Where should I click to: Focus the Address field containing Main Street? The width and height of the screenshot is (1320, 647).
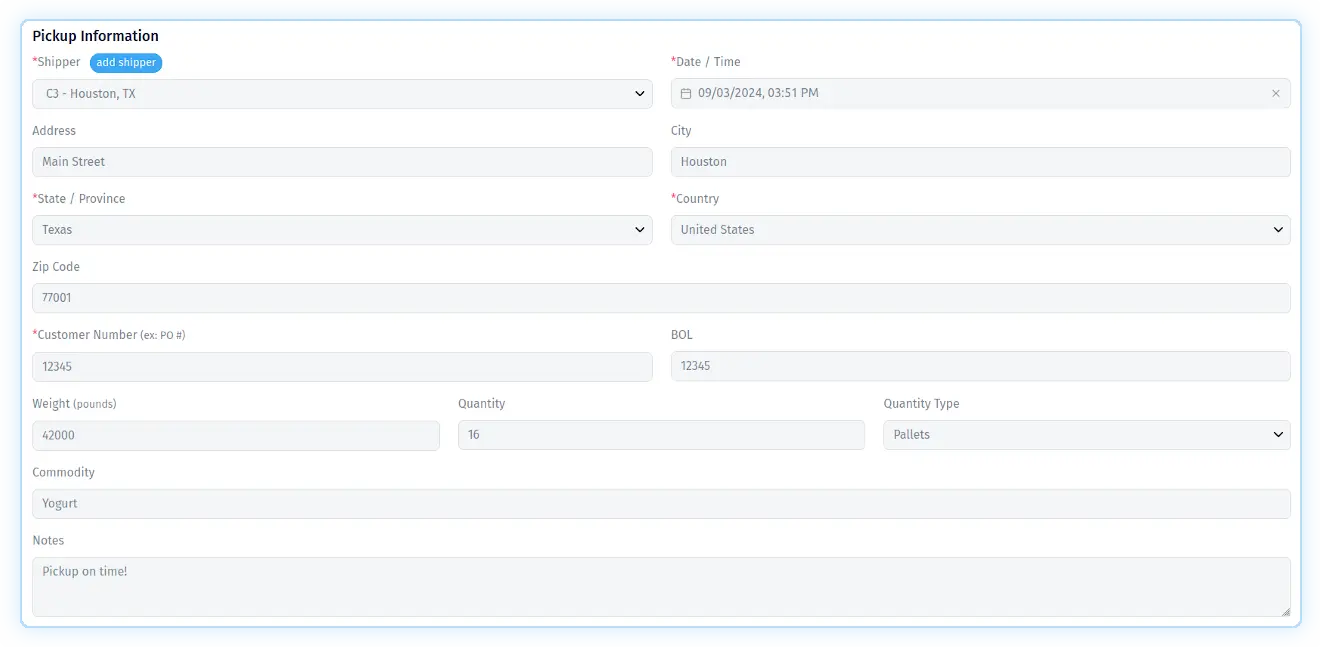coord(342,162)
